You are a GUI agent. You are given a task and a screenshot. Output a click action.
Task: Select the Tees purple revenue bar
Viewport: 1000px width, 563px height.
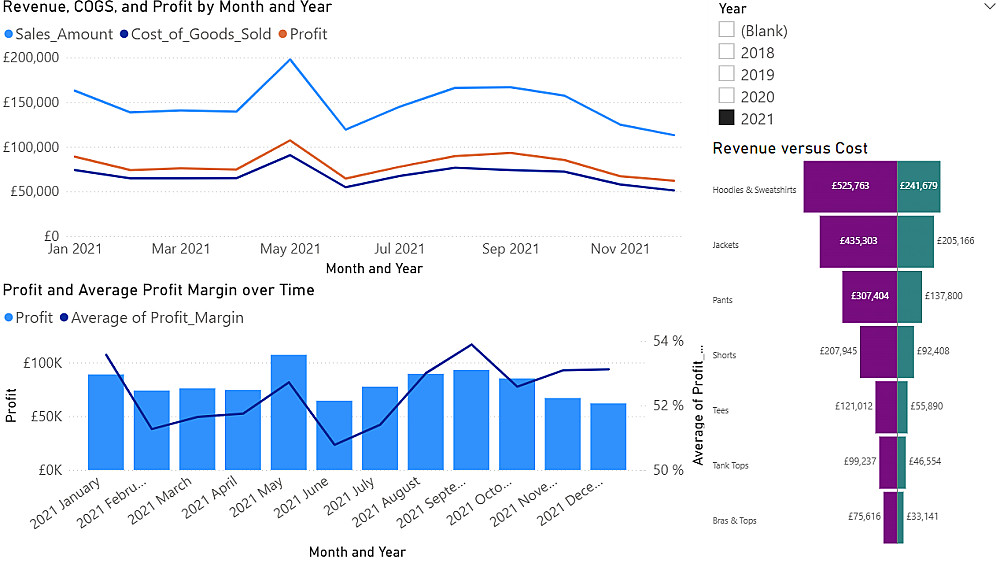pyautogui.click(x=886, y=406)
